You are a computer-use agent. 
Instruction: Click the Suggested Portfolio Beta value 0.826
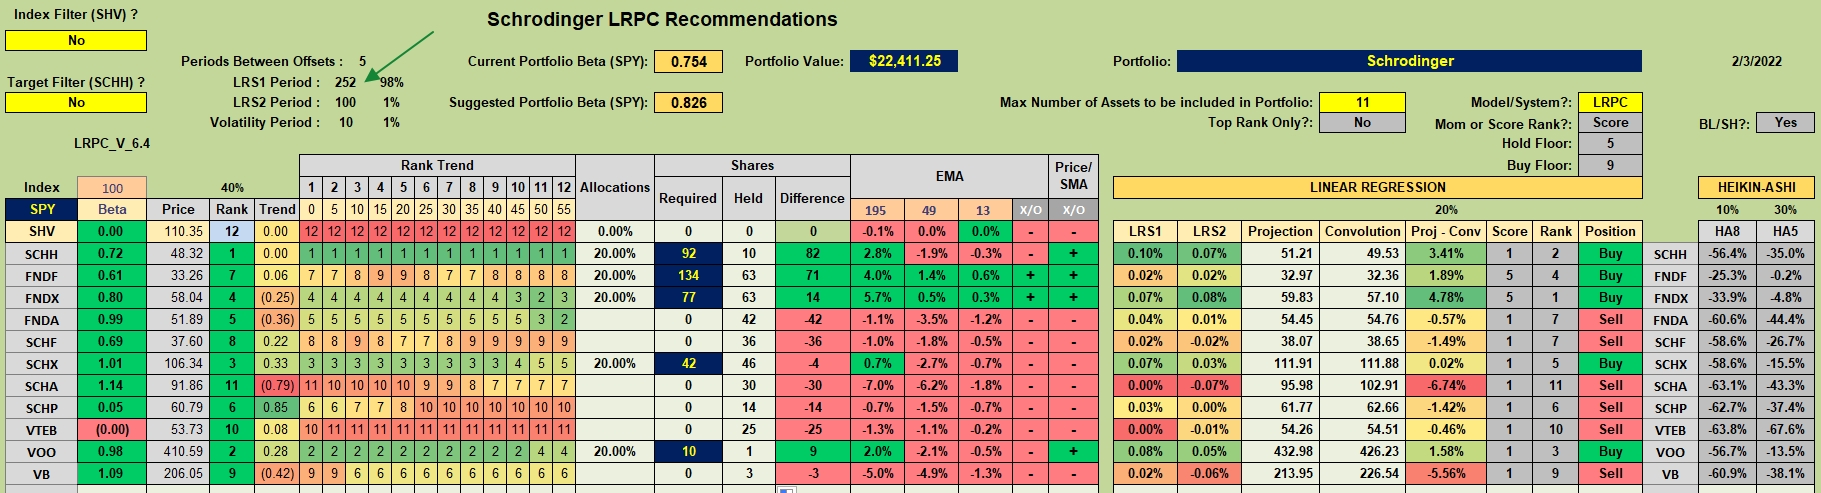coord(689,102)
